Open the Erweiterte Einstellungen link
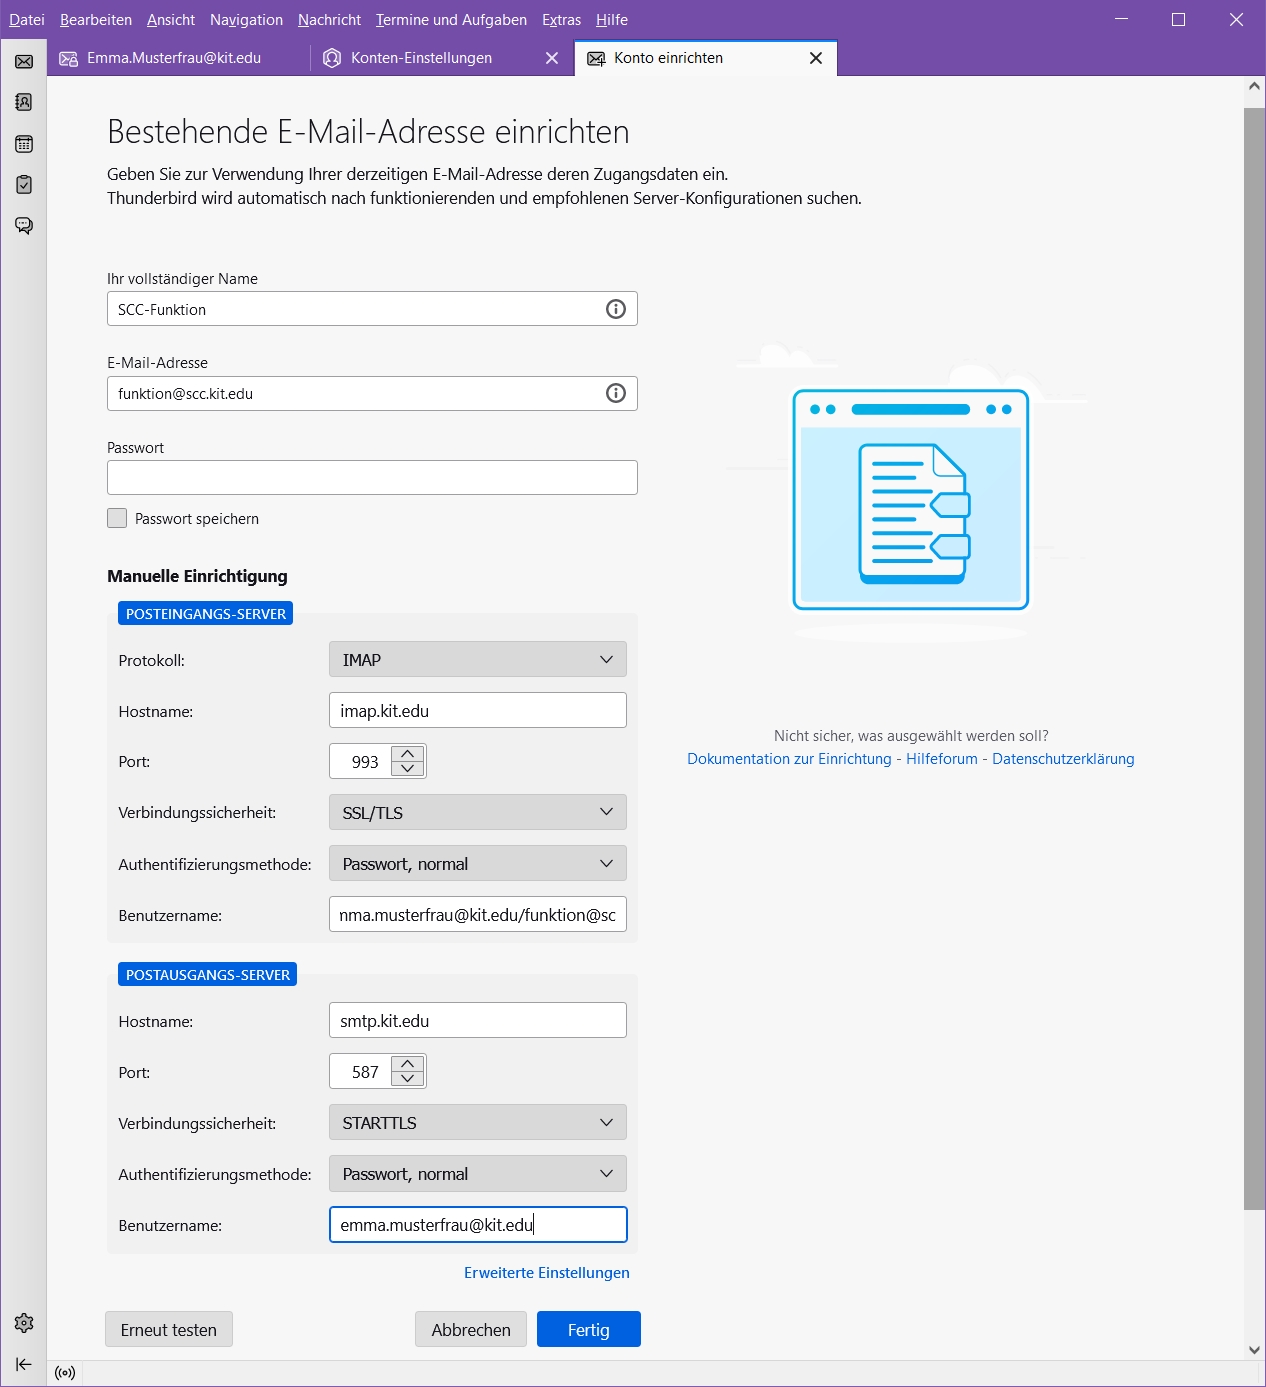 pos(546,1273)
